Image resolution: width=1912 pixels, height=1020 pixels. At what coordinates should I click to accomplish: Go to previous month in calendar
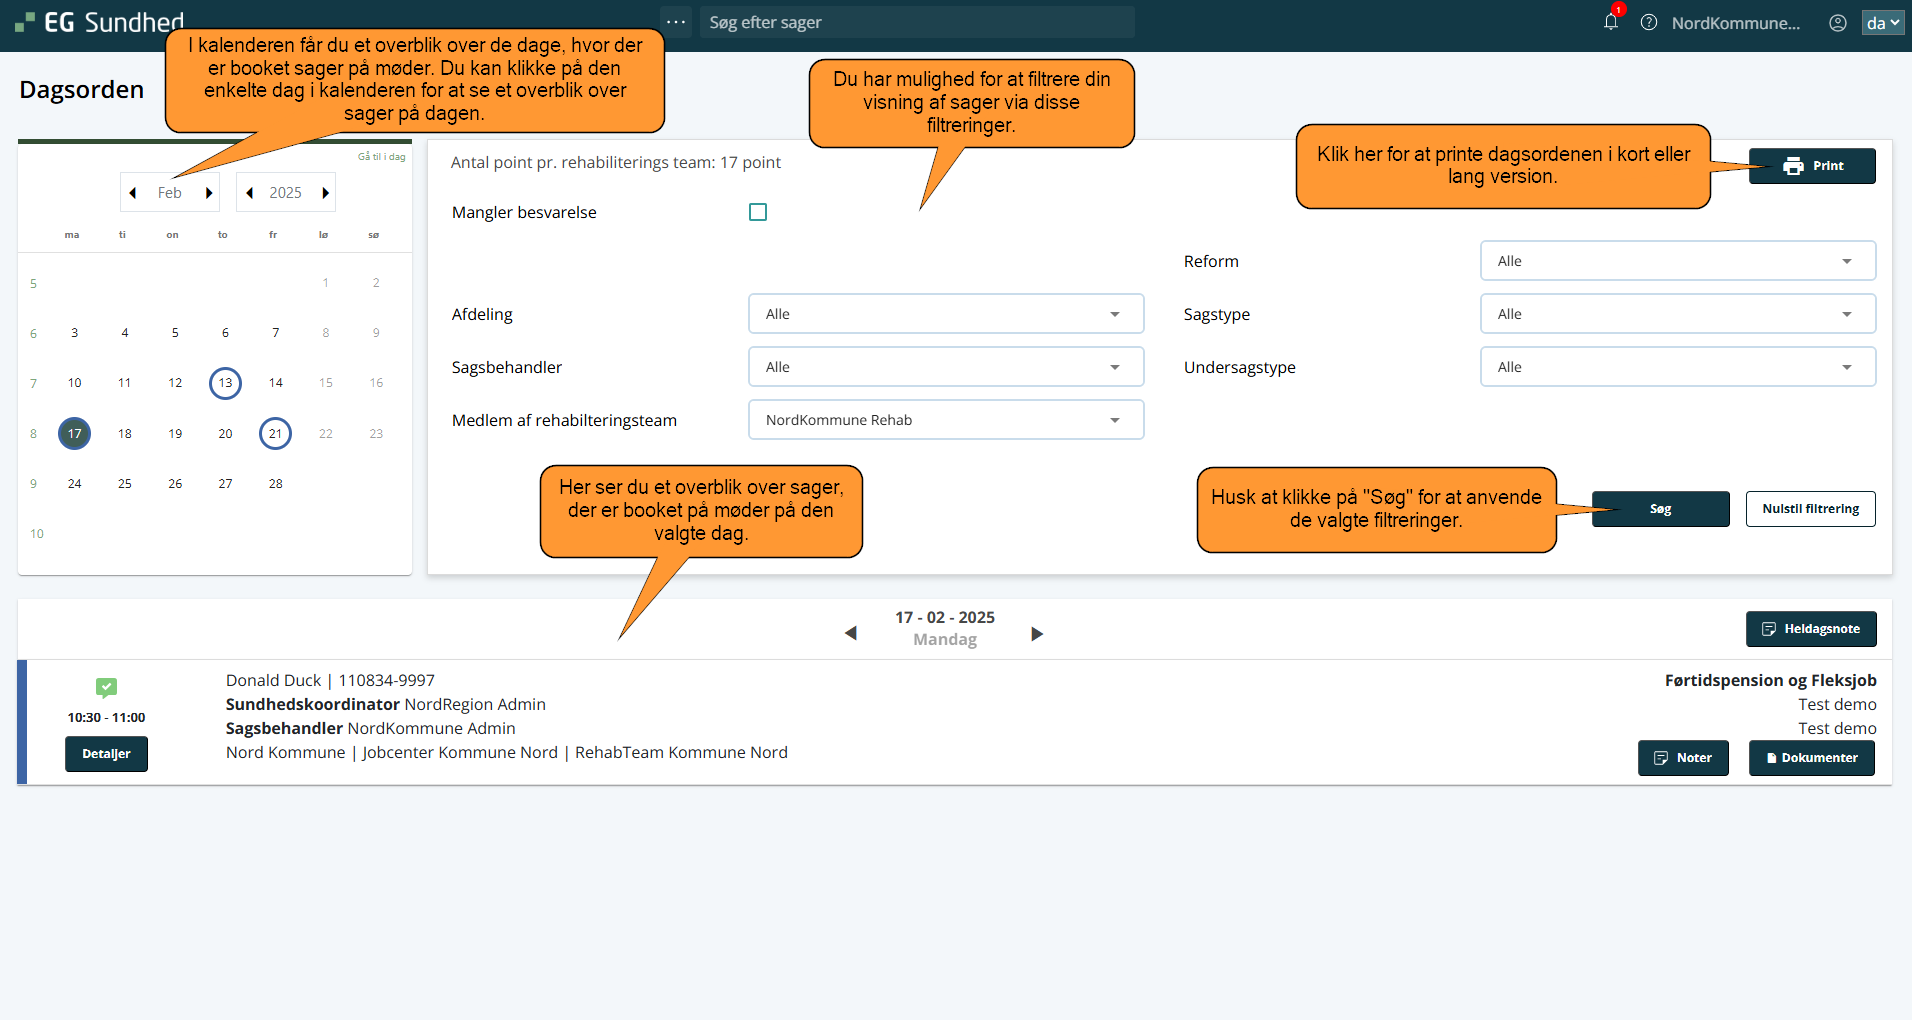[133, 193]
